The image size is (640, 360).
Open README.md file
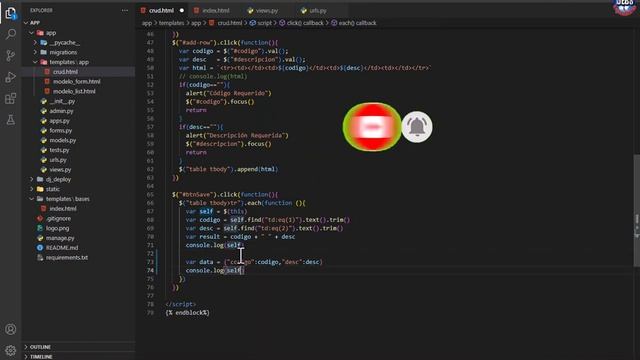click(x=62, y=248)
